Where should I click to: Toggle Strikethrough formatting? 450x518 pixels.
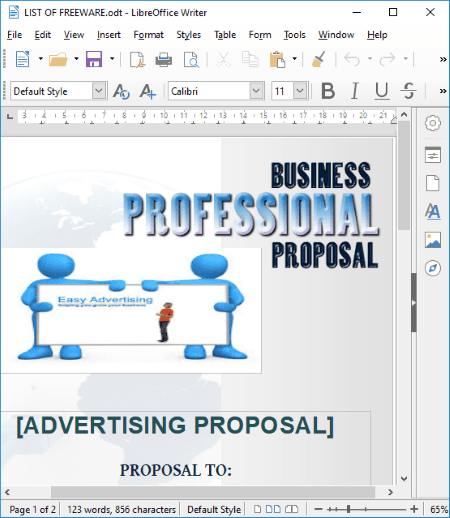[x=408, y=91]
